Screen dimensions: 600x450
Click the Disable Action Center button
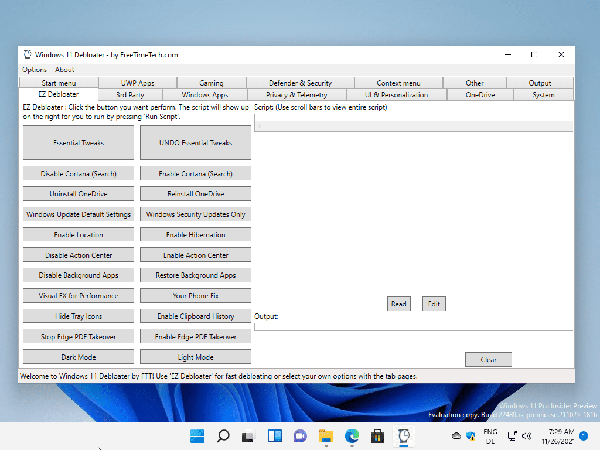point(78,255)
